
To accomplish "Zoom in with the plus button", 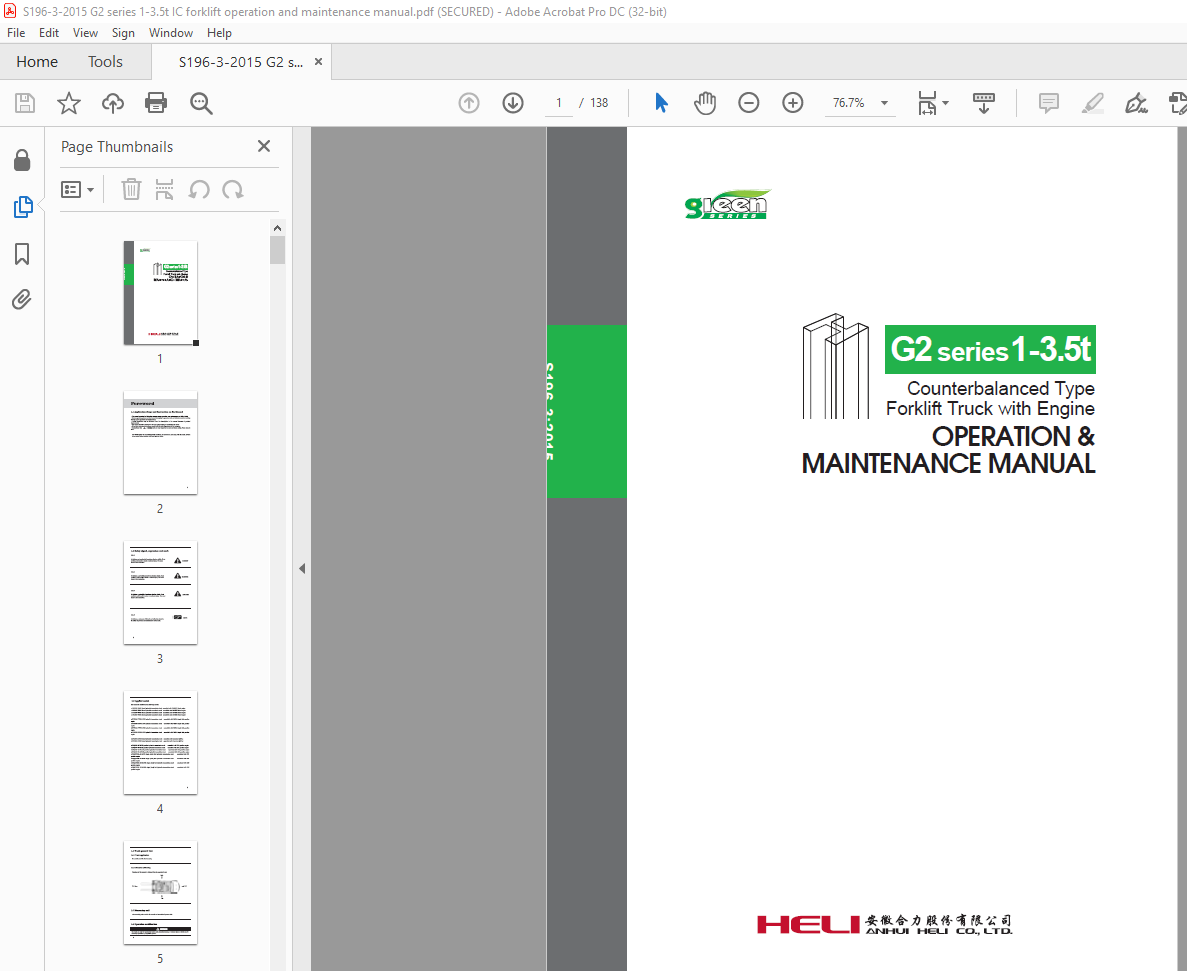I will coord(793,103).
